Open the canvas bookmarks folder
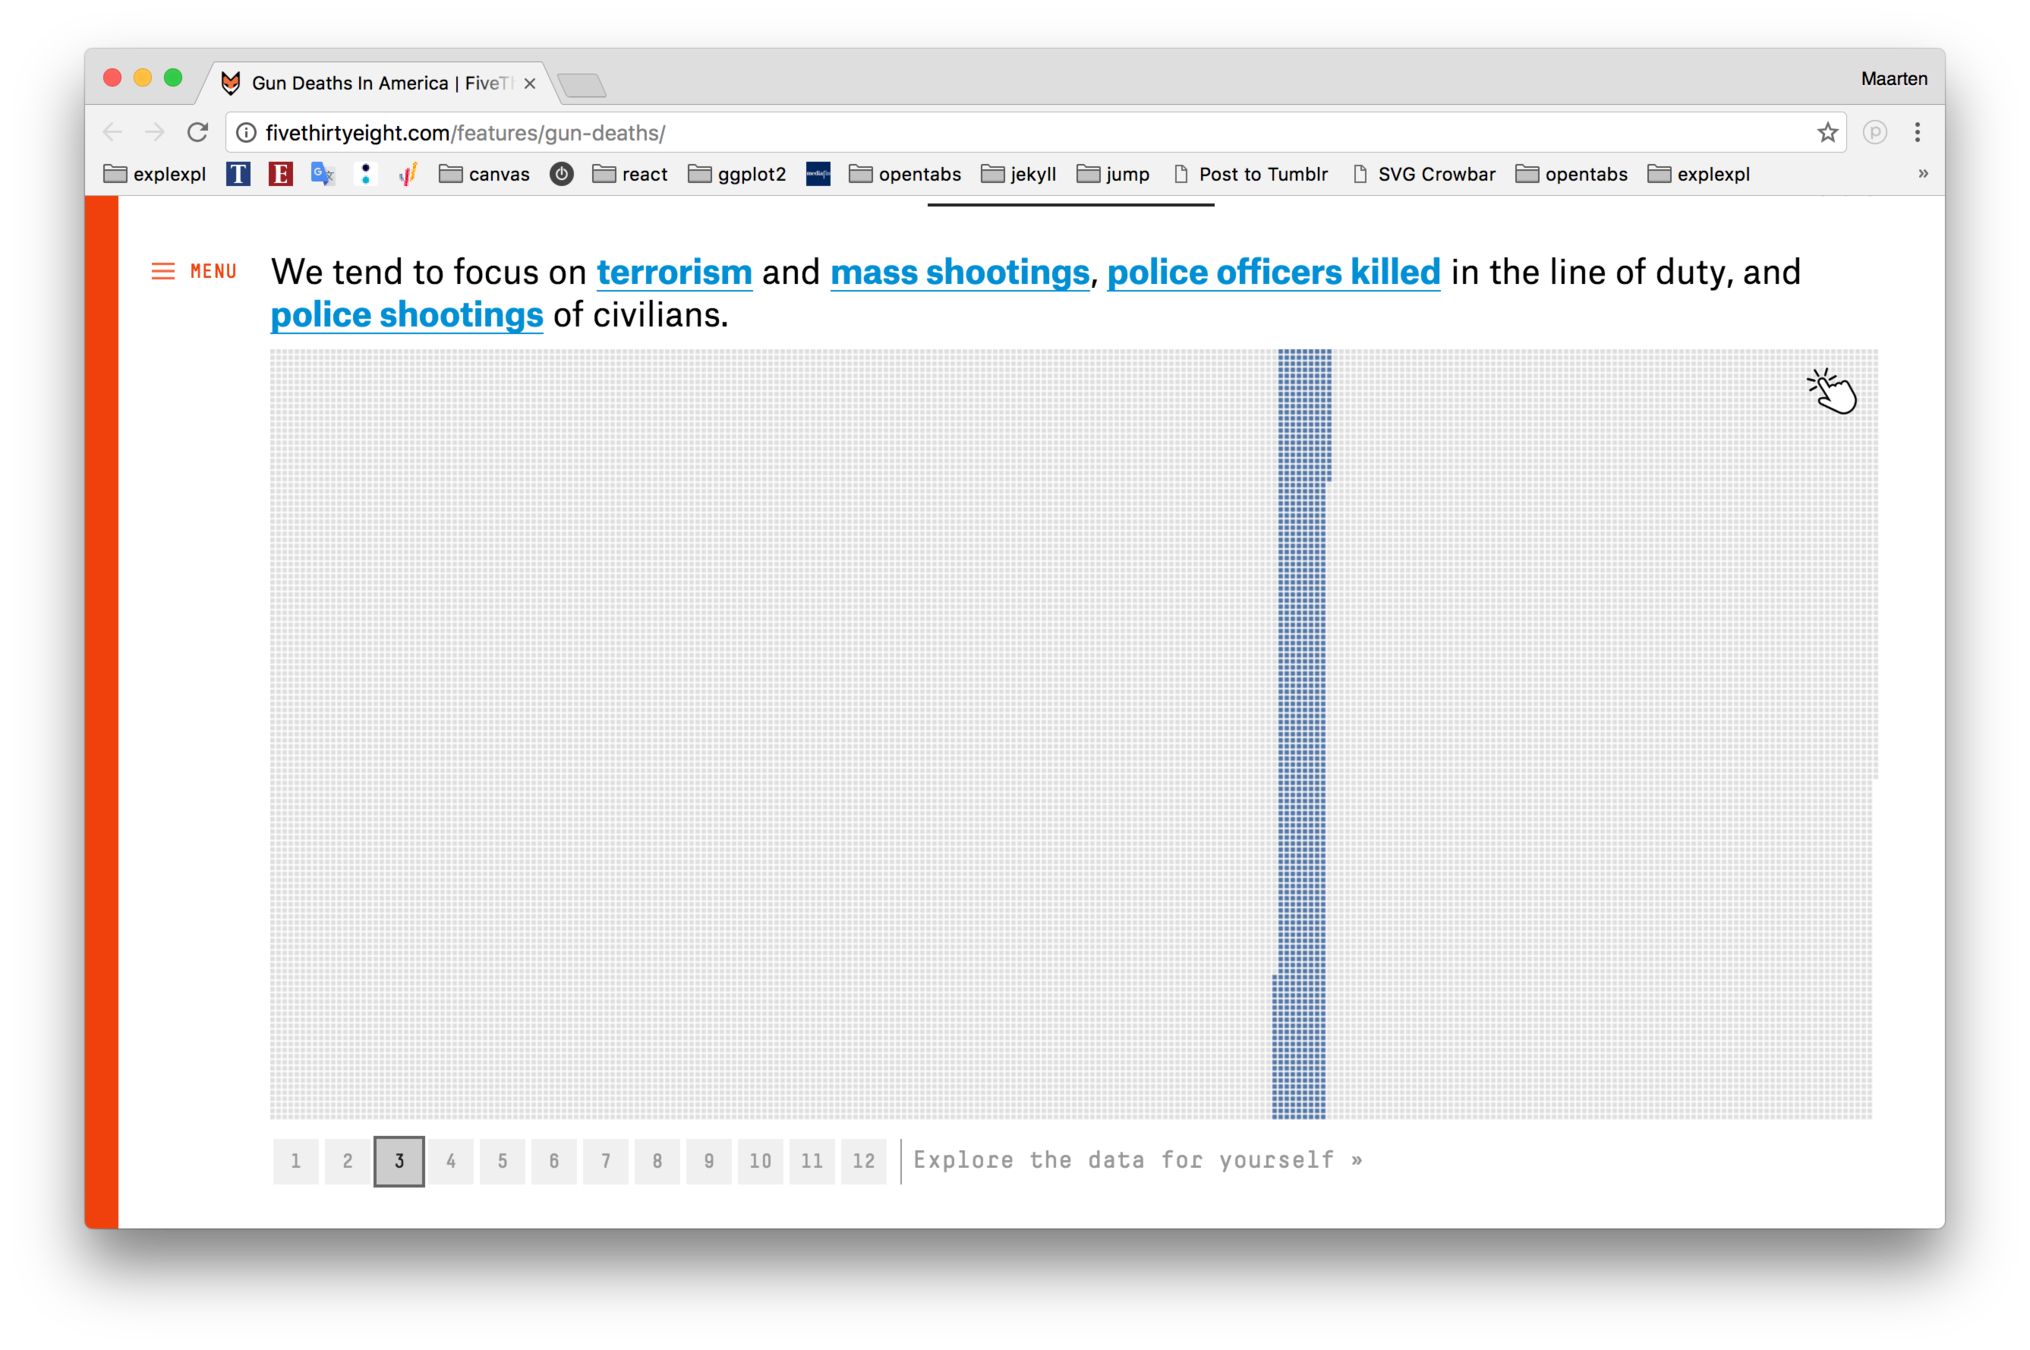2030x1350 pixels. pos(485,174)
